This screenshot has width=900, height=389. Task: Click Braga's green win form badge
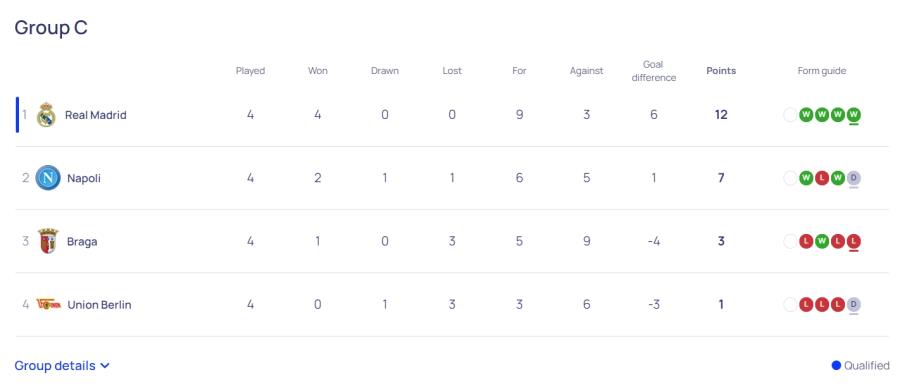[822, 241]
